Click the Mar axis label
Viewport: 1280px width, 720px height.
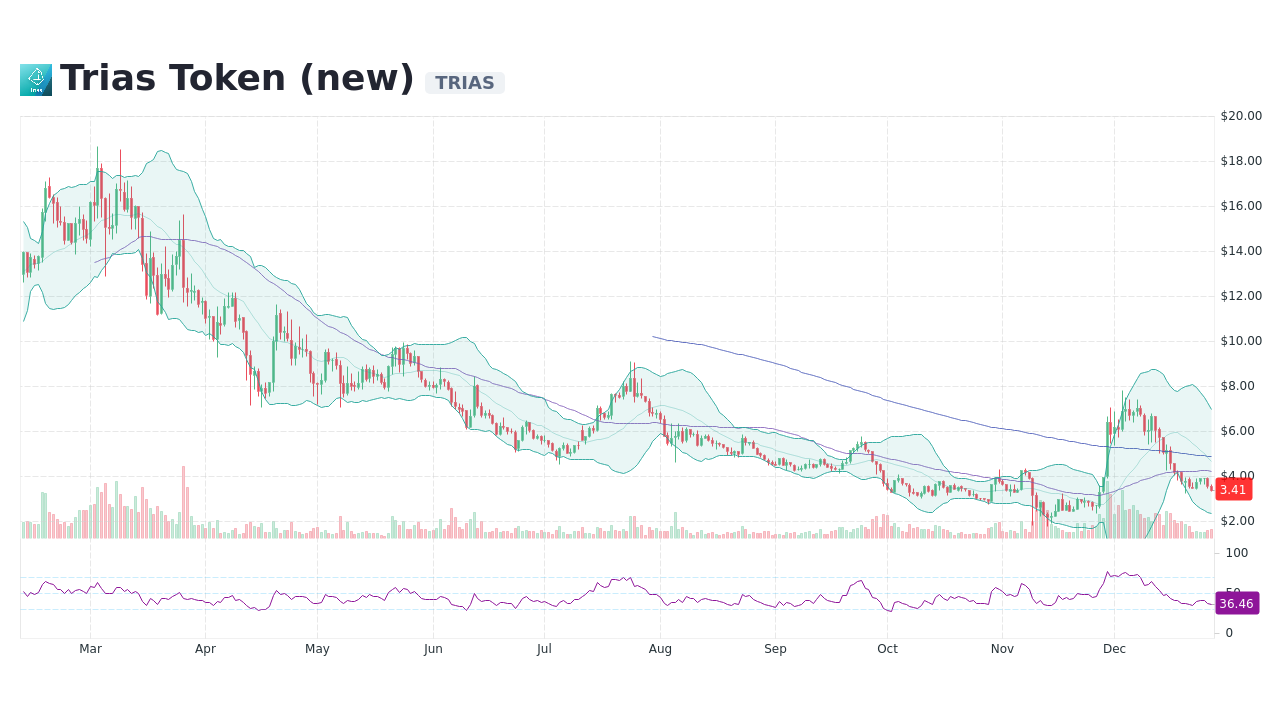coord(90,648)
